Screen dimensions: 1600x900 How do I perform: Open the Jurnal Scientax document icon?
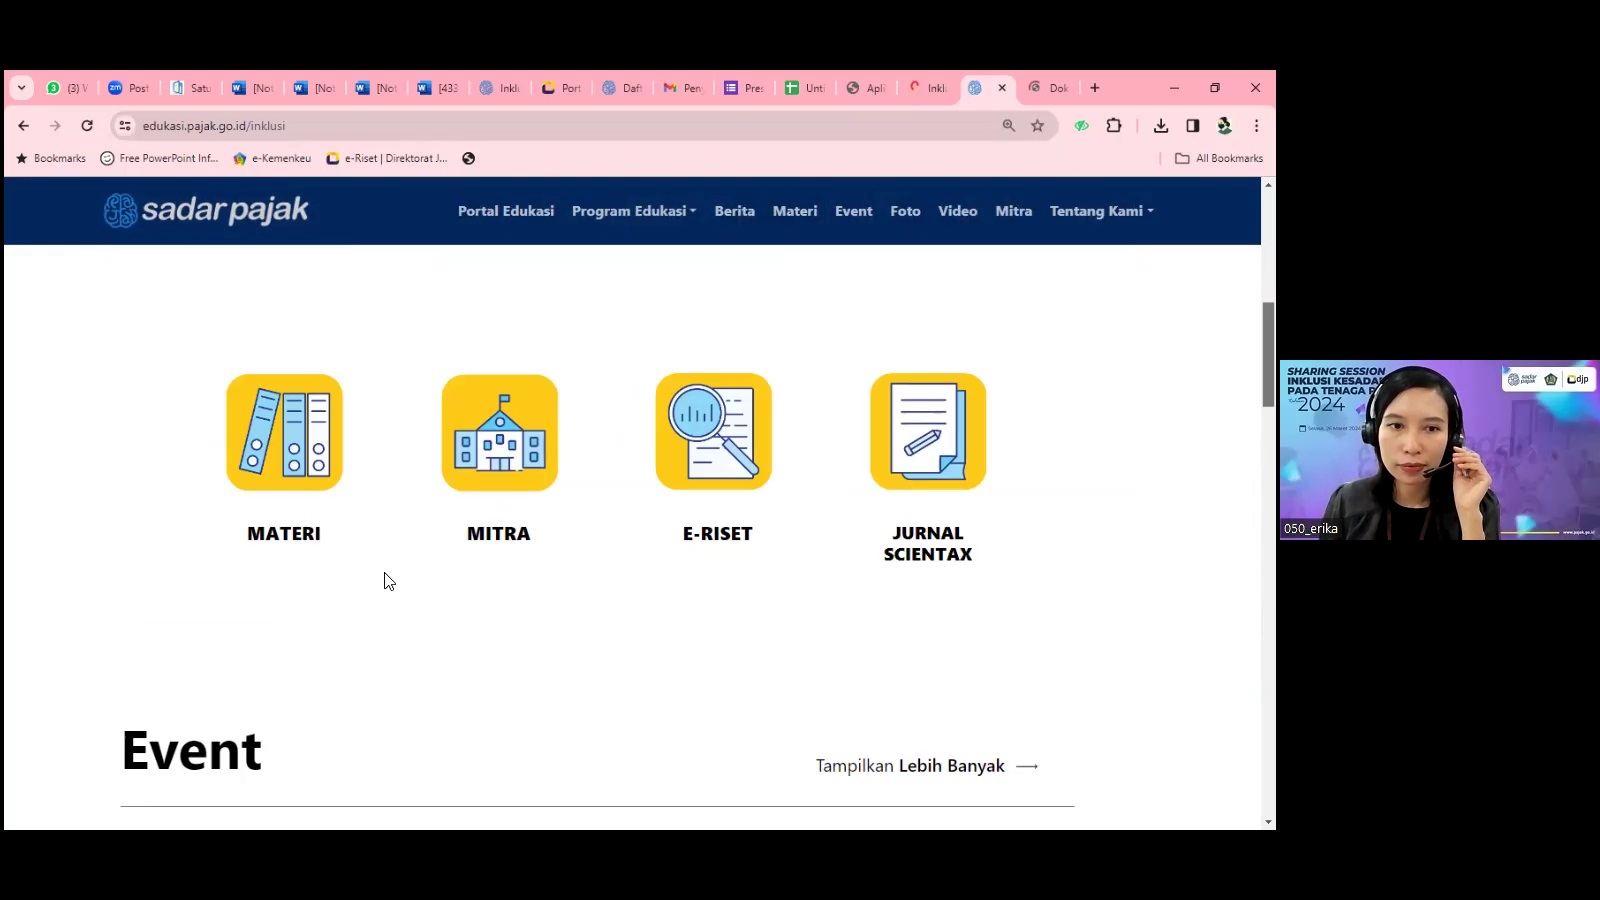click(927, 432)
